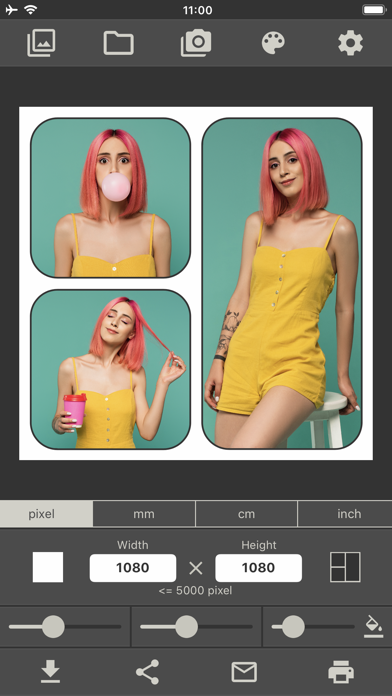The height and width of the screenshot is (696, 392).
Task: Tap the camera capture icon
Action: pyautogui.click(x=196, y=43)
